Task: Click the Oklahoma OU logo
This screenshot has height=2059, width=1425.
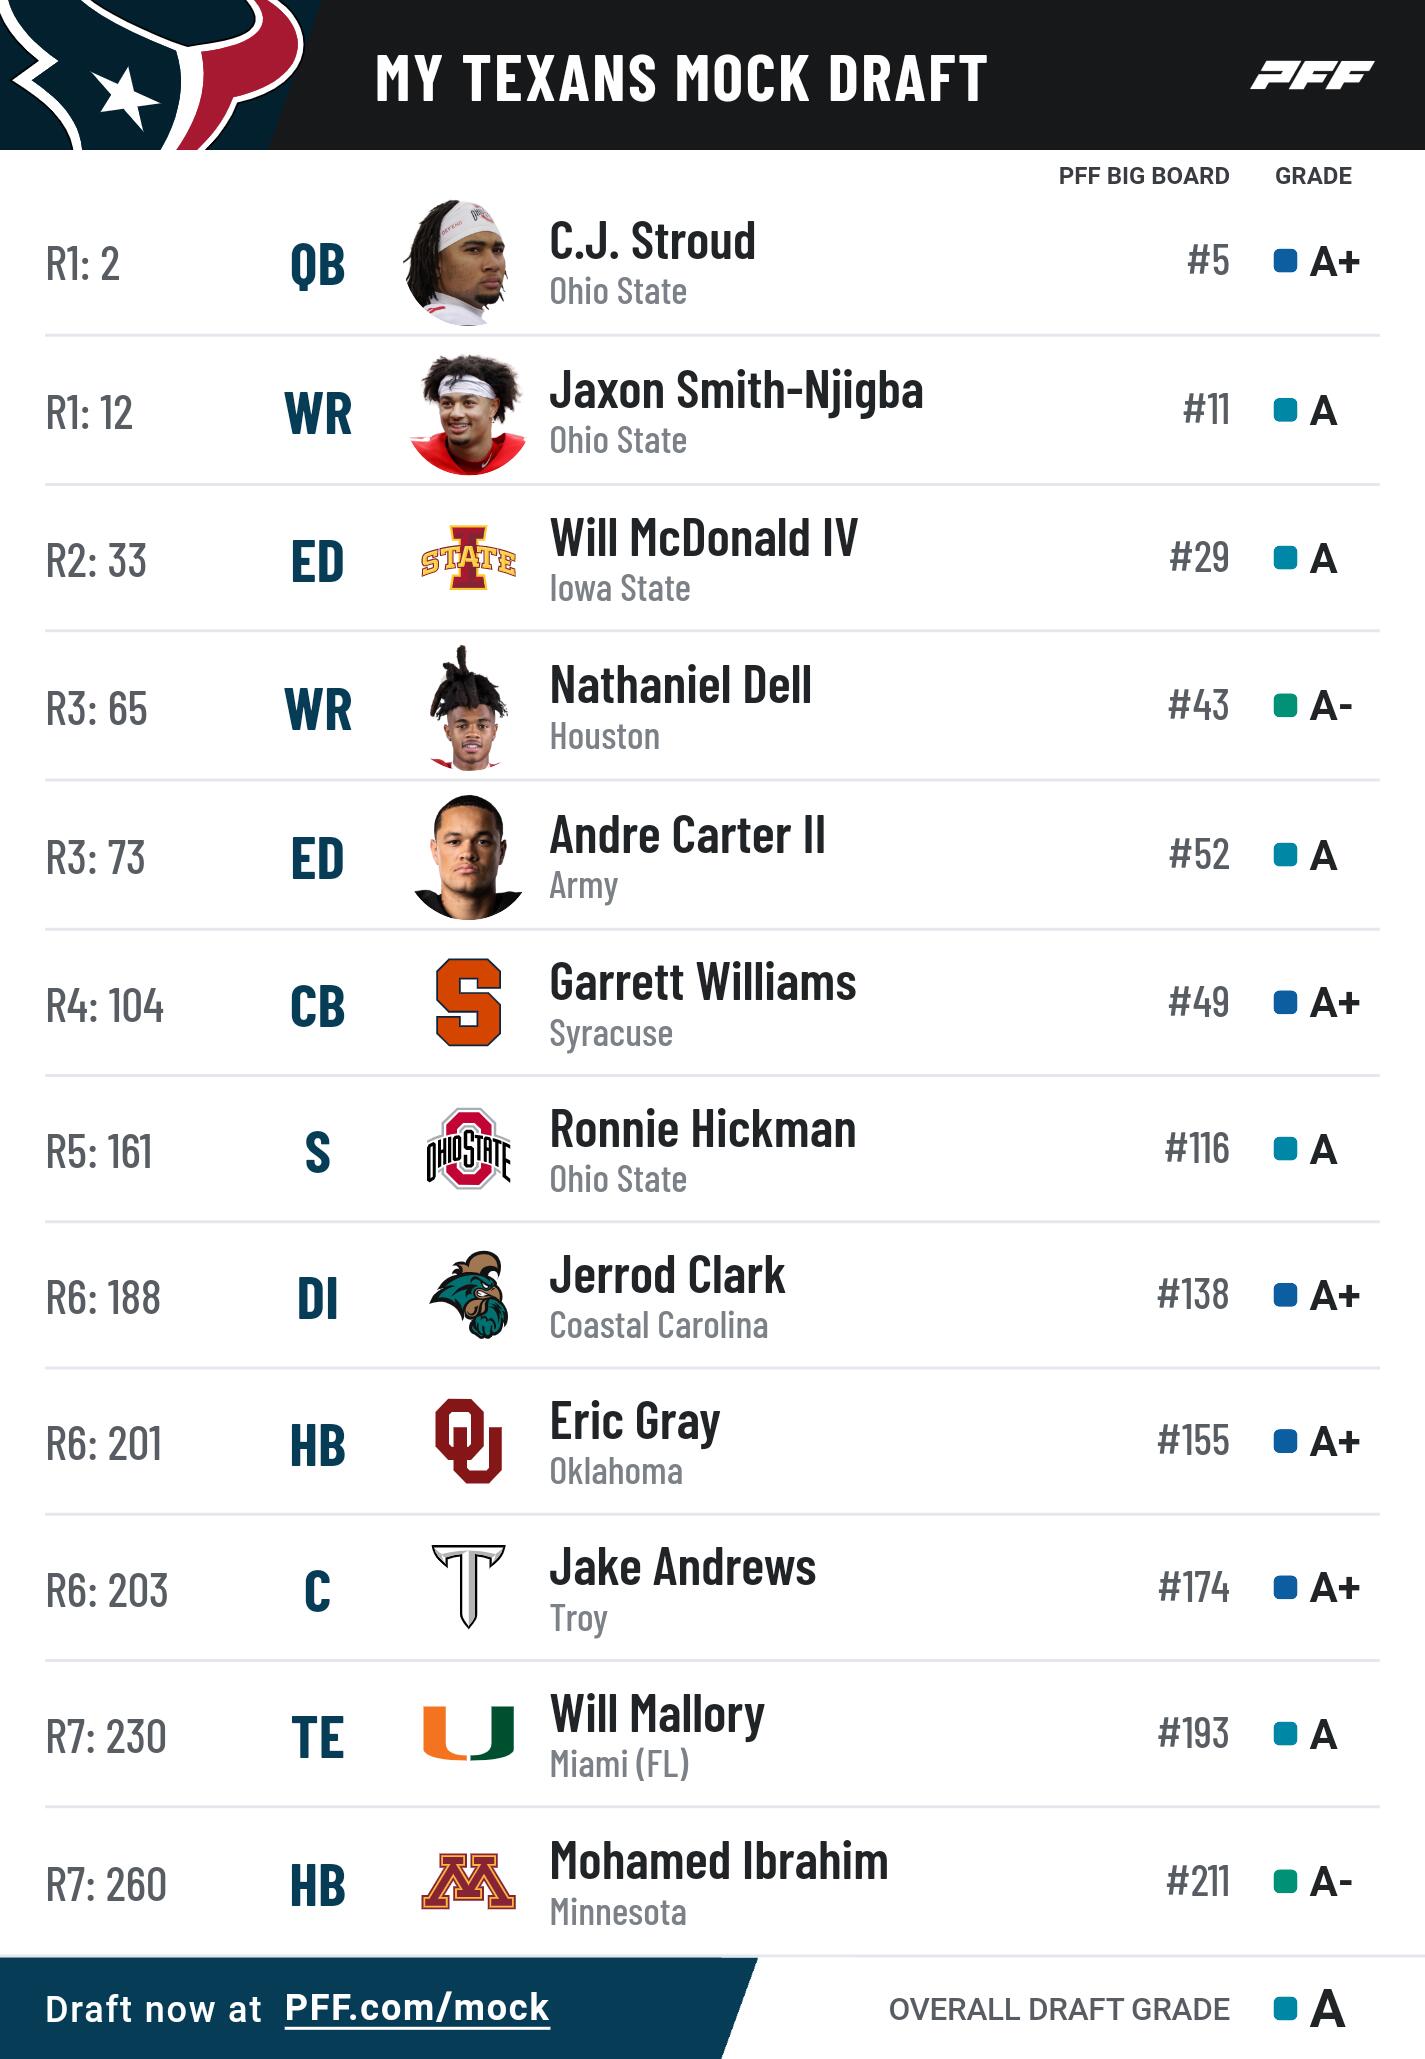Action: click(468, 1441)
